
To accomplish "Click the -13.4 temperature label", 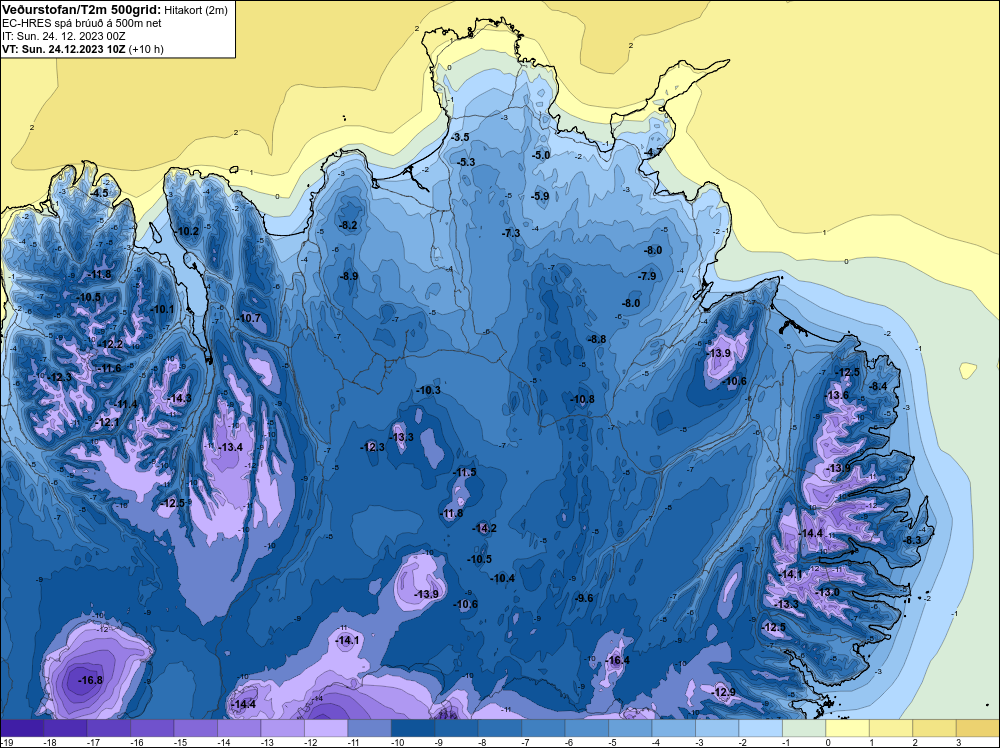I will (230, 447).
